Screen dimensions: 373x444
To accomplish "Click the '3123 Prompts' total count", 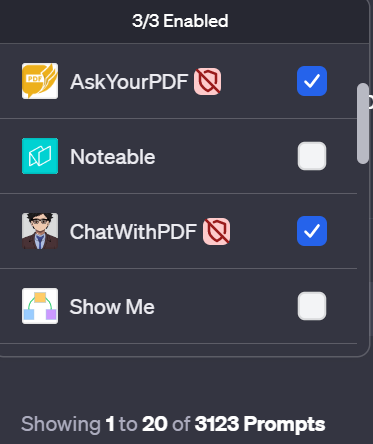I will click(260, 424).
